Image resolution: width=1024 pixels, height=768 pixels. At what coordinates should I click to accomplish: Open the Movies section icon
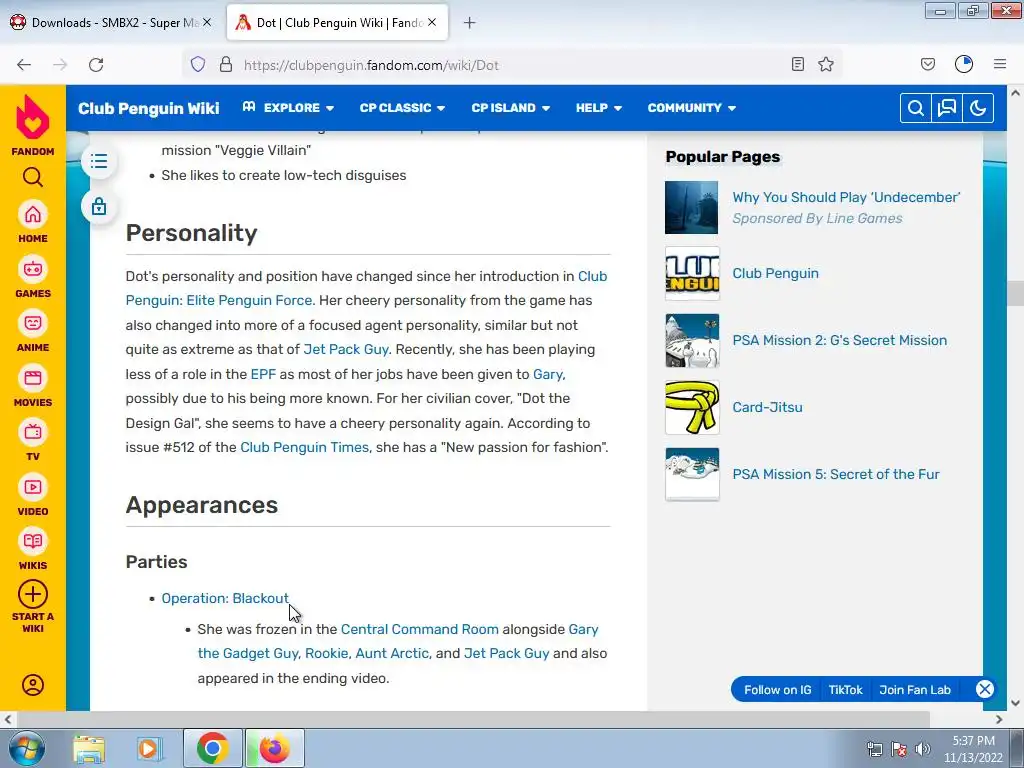33,378
